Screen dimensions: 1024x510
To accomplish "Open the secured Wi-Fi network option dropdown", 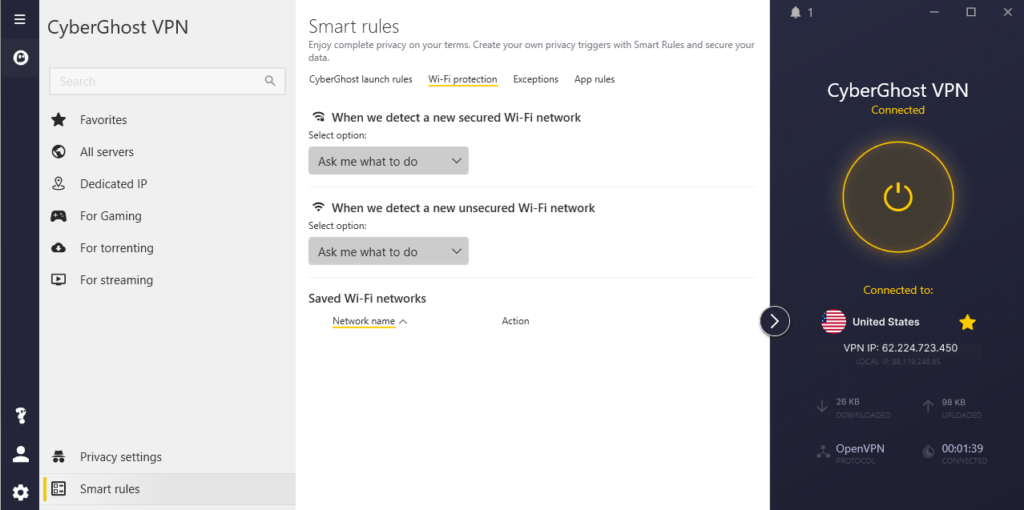I will pos(389,161).
